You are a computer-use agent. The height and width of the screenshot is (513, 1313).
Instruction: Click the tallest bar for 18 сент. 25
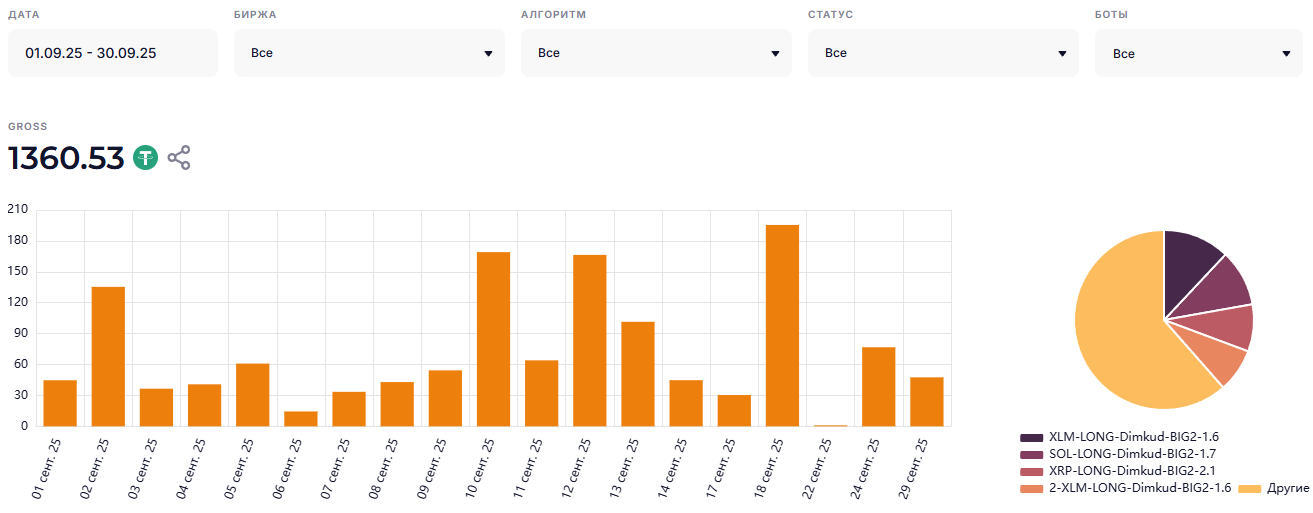point(782,326)
